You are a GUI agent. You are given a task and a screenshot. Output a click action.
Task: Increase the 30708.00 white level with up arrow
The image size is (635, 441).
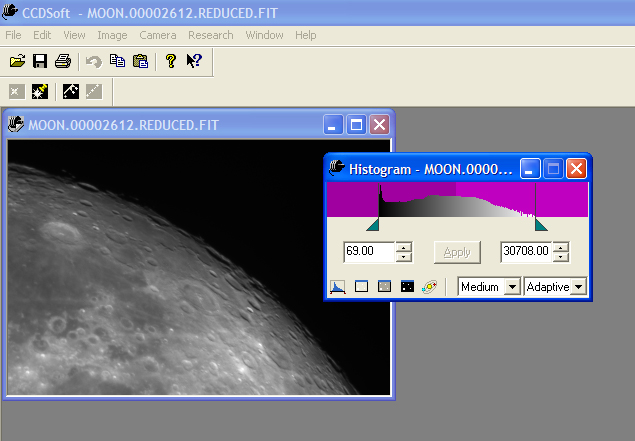click(x=561, y=247)
